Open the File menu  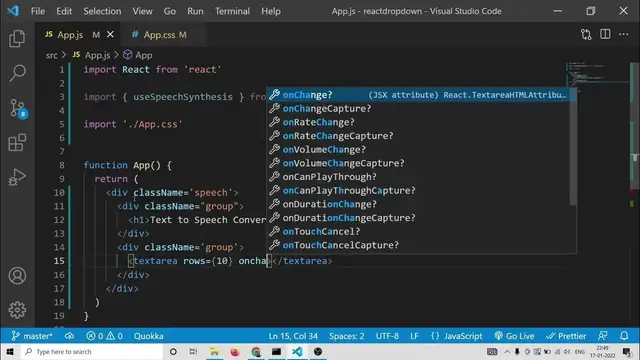click(x=38, y=11)
